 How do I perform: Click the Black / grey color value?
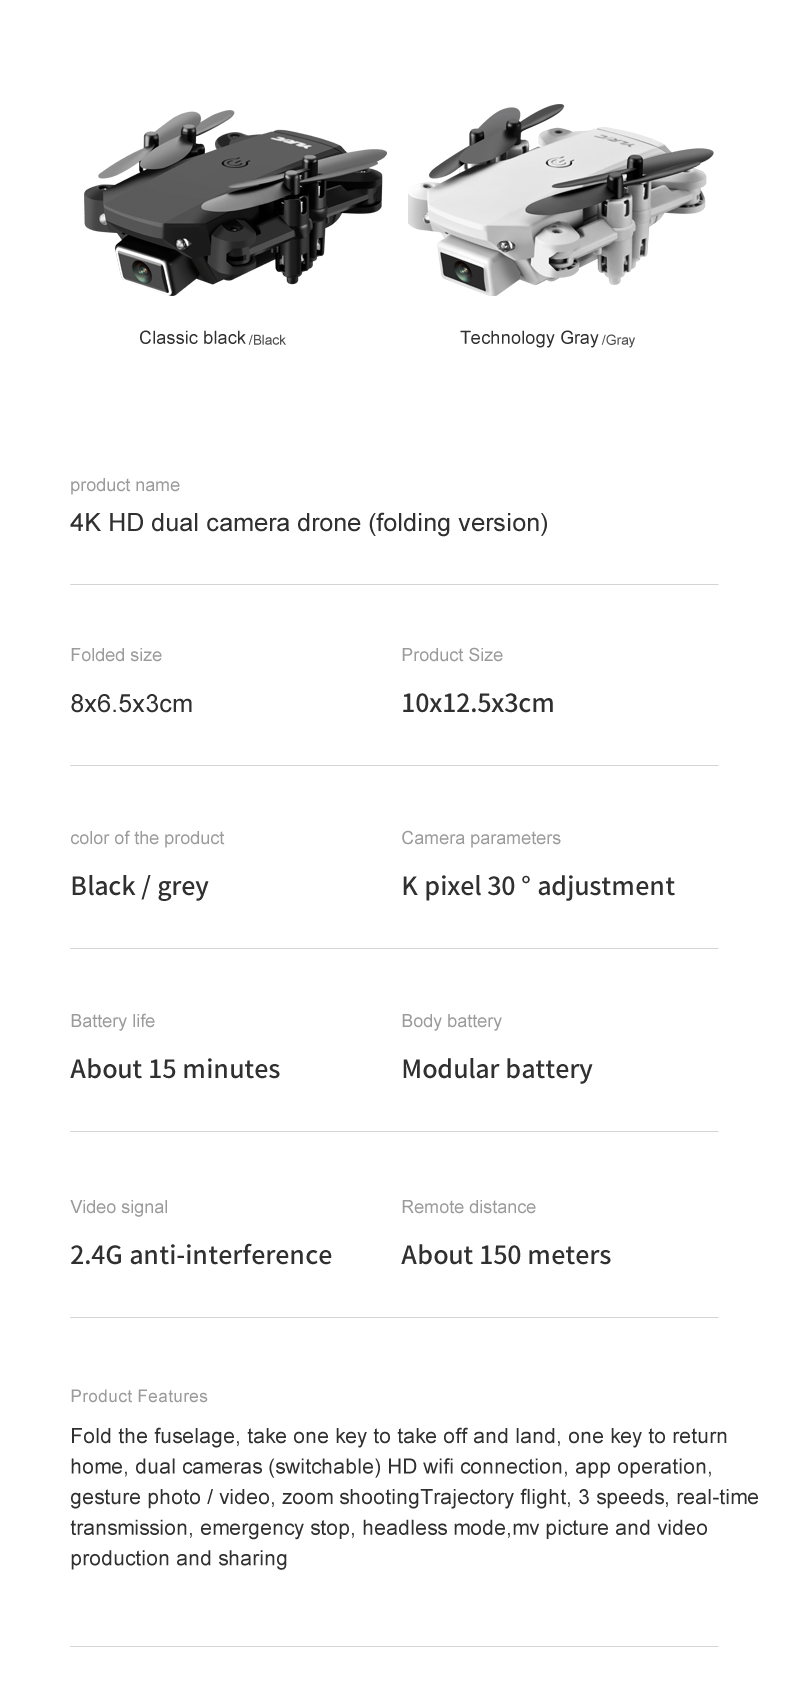(139, 886)
